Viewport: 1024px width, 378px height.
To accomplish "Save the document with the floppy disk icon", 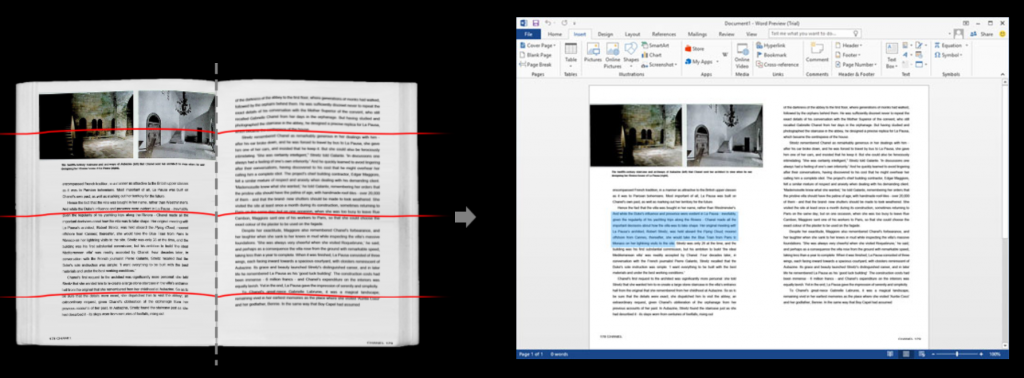I will (535, 23).
